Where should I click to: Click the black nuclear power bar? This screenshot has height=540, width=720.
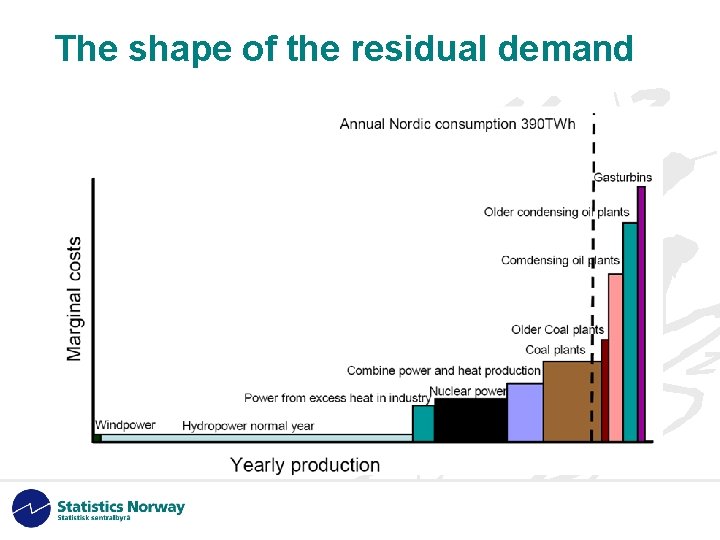click(x=471, y=420)
